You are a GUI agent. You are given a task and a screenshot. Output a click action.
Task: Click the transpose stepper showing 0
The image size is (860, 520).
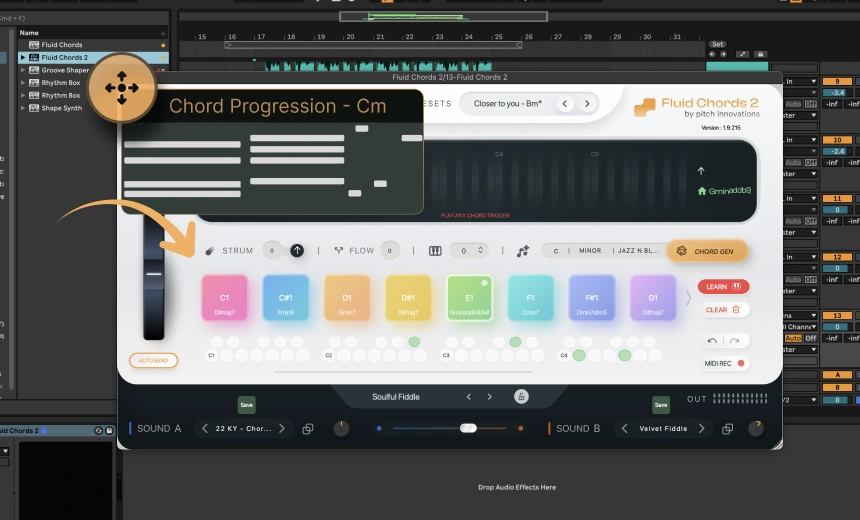coord(469,251)
